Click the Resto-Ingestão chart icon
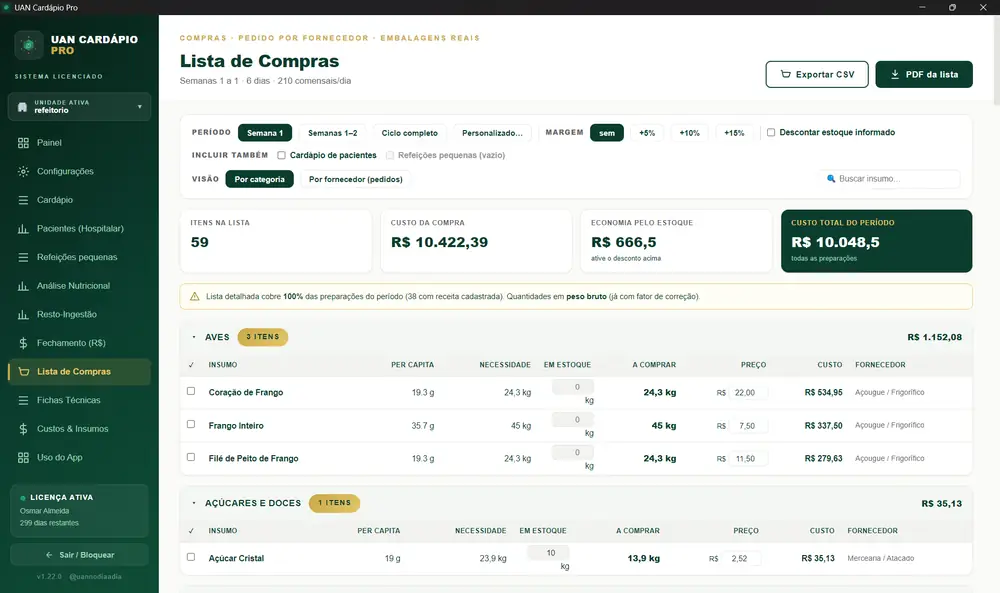The image size is (1000, 593). coord(24,314)
